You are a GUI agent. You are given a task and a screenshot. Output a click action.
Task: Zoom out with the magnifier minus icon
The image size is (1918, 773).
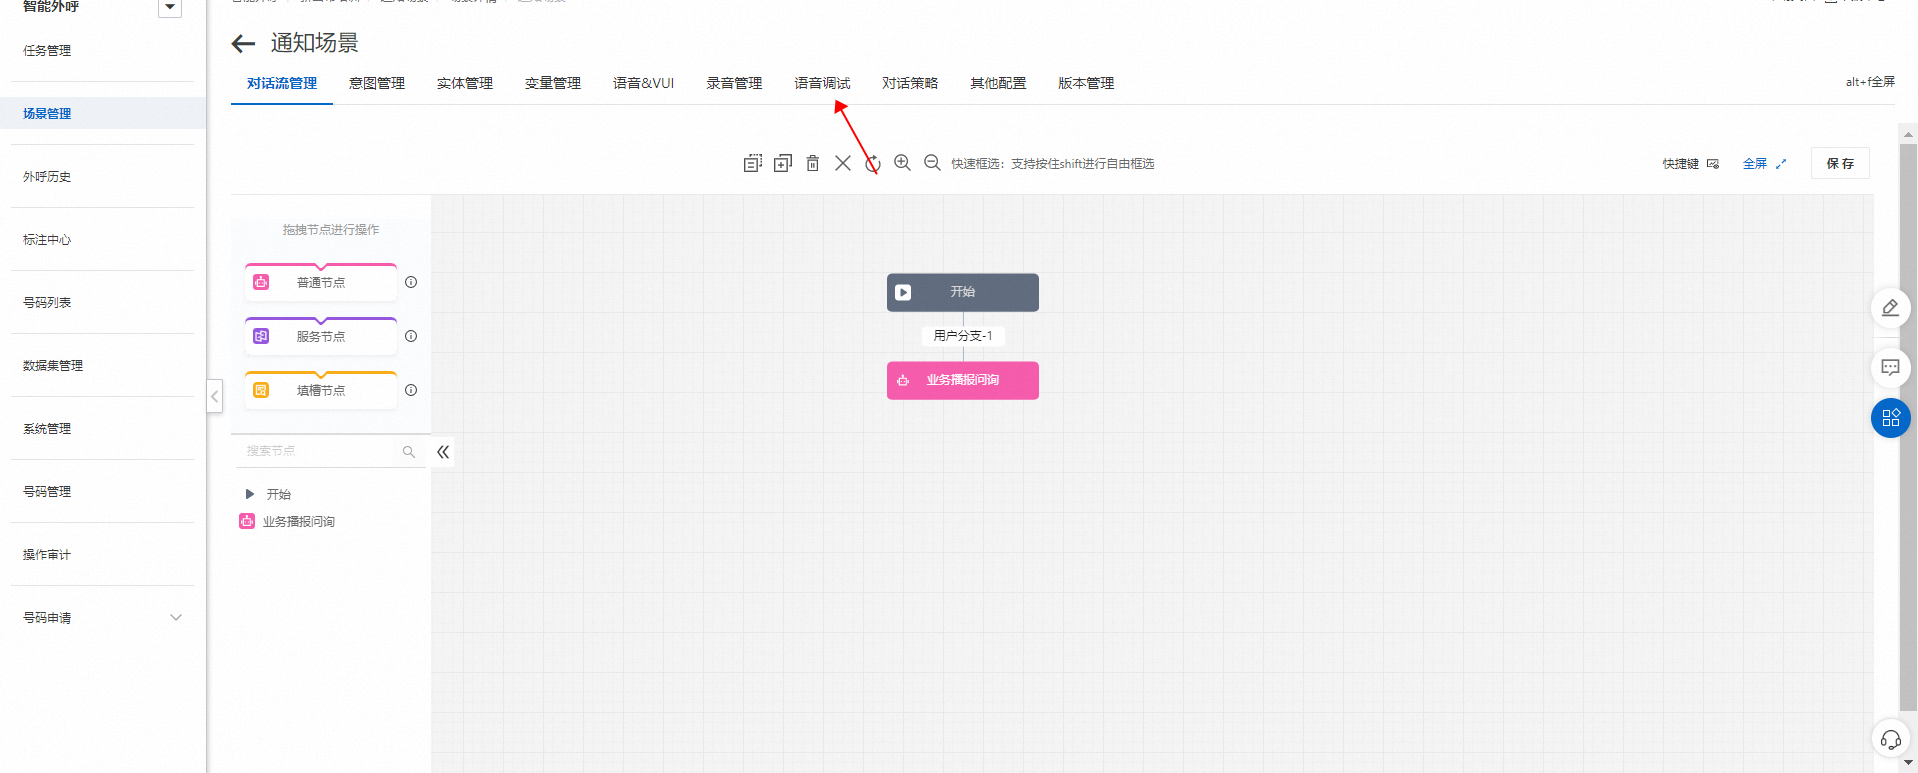pos(932,163)
